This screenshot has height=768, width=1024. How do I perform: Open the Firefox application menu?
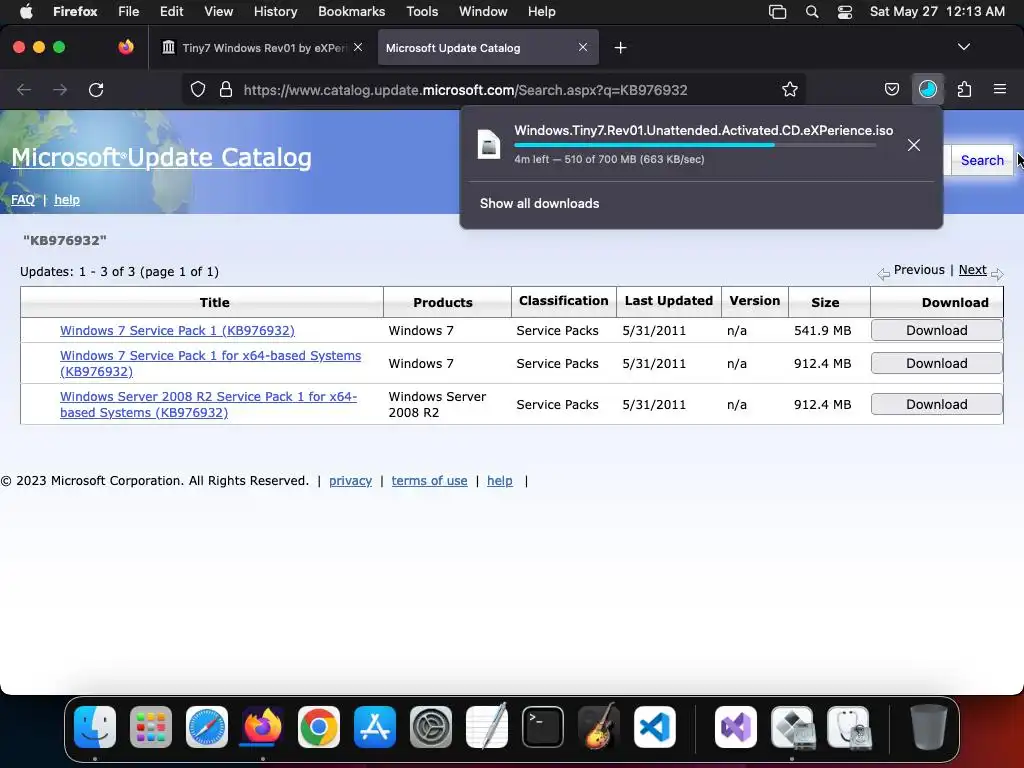tap(75, 12)
